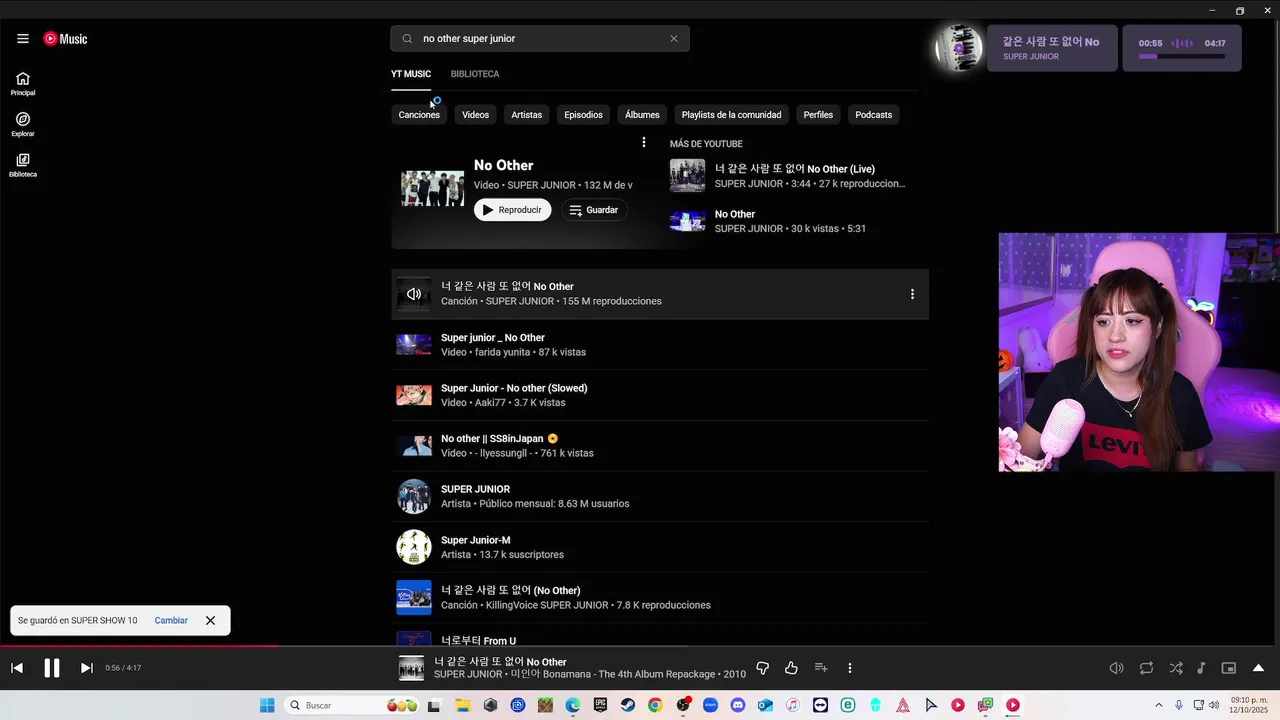This screenshot has width=1280, height=720.
Task: Click the Reproducir button
Action: 512,210
